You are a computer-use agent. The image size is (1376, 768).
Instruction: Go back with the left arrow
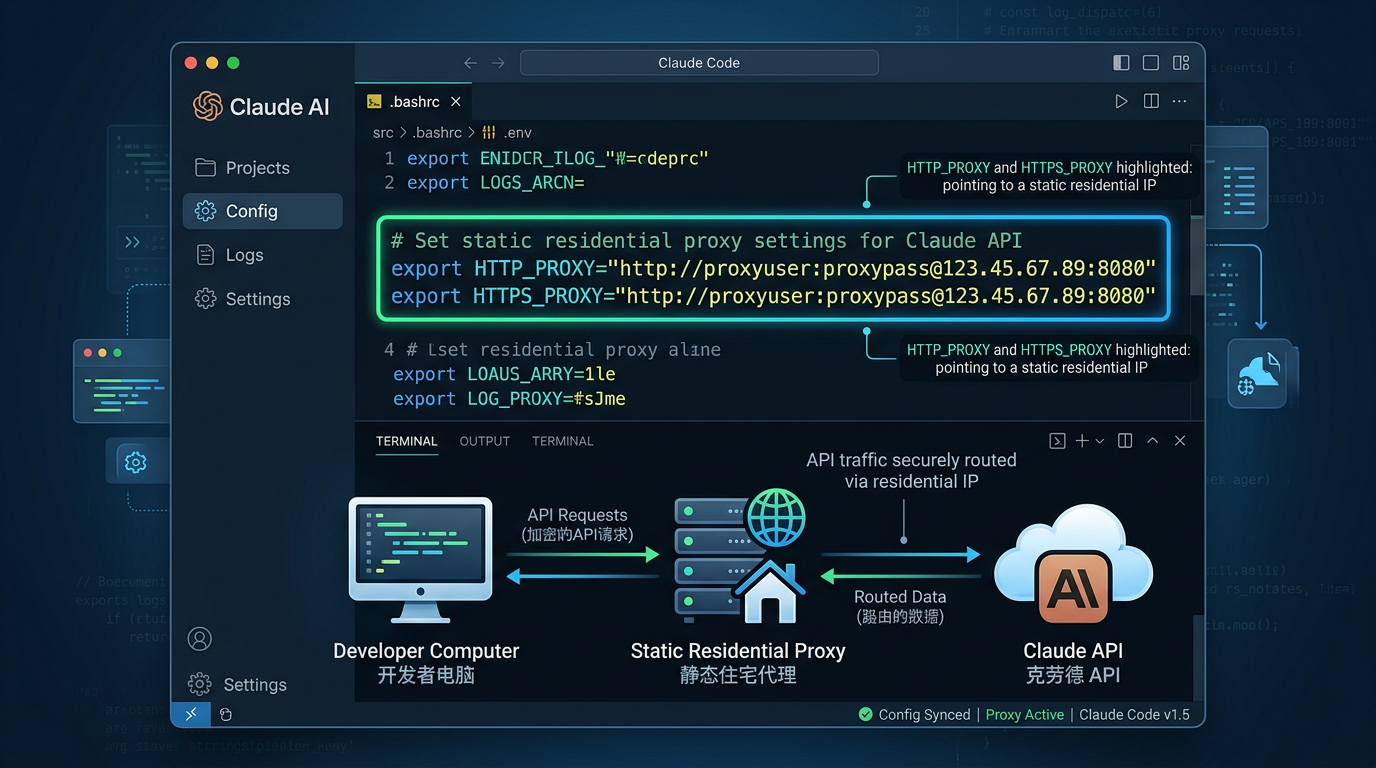[470, 63]
